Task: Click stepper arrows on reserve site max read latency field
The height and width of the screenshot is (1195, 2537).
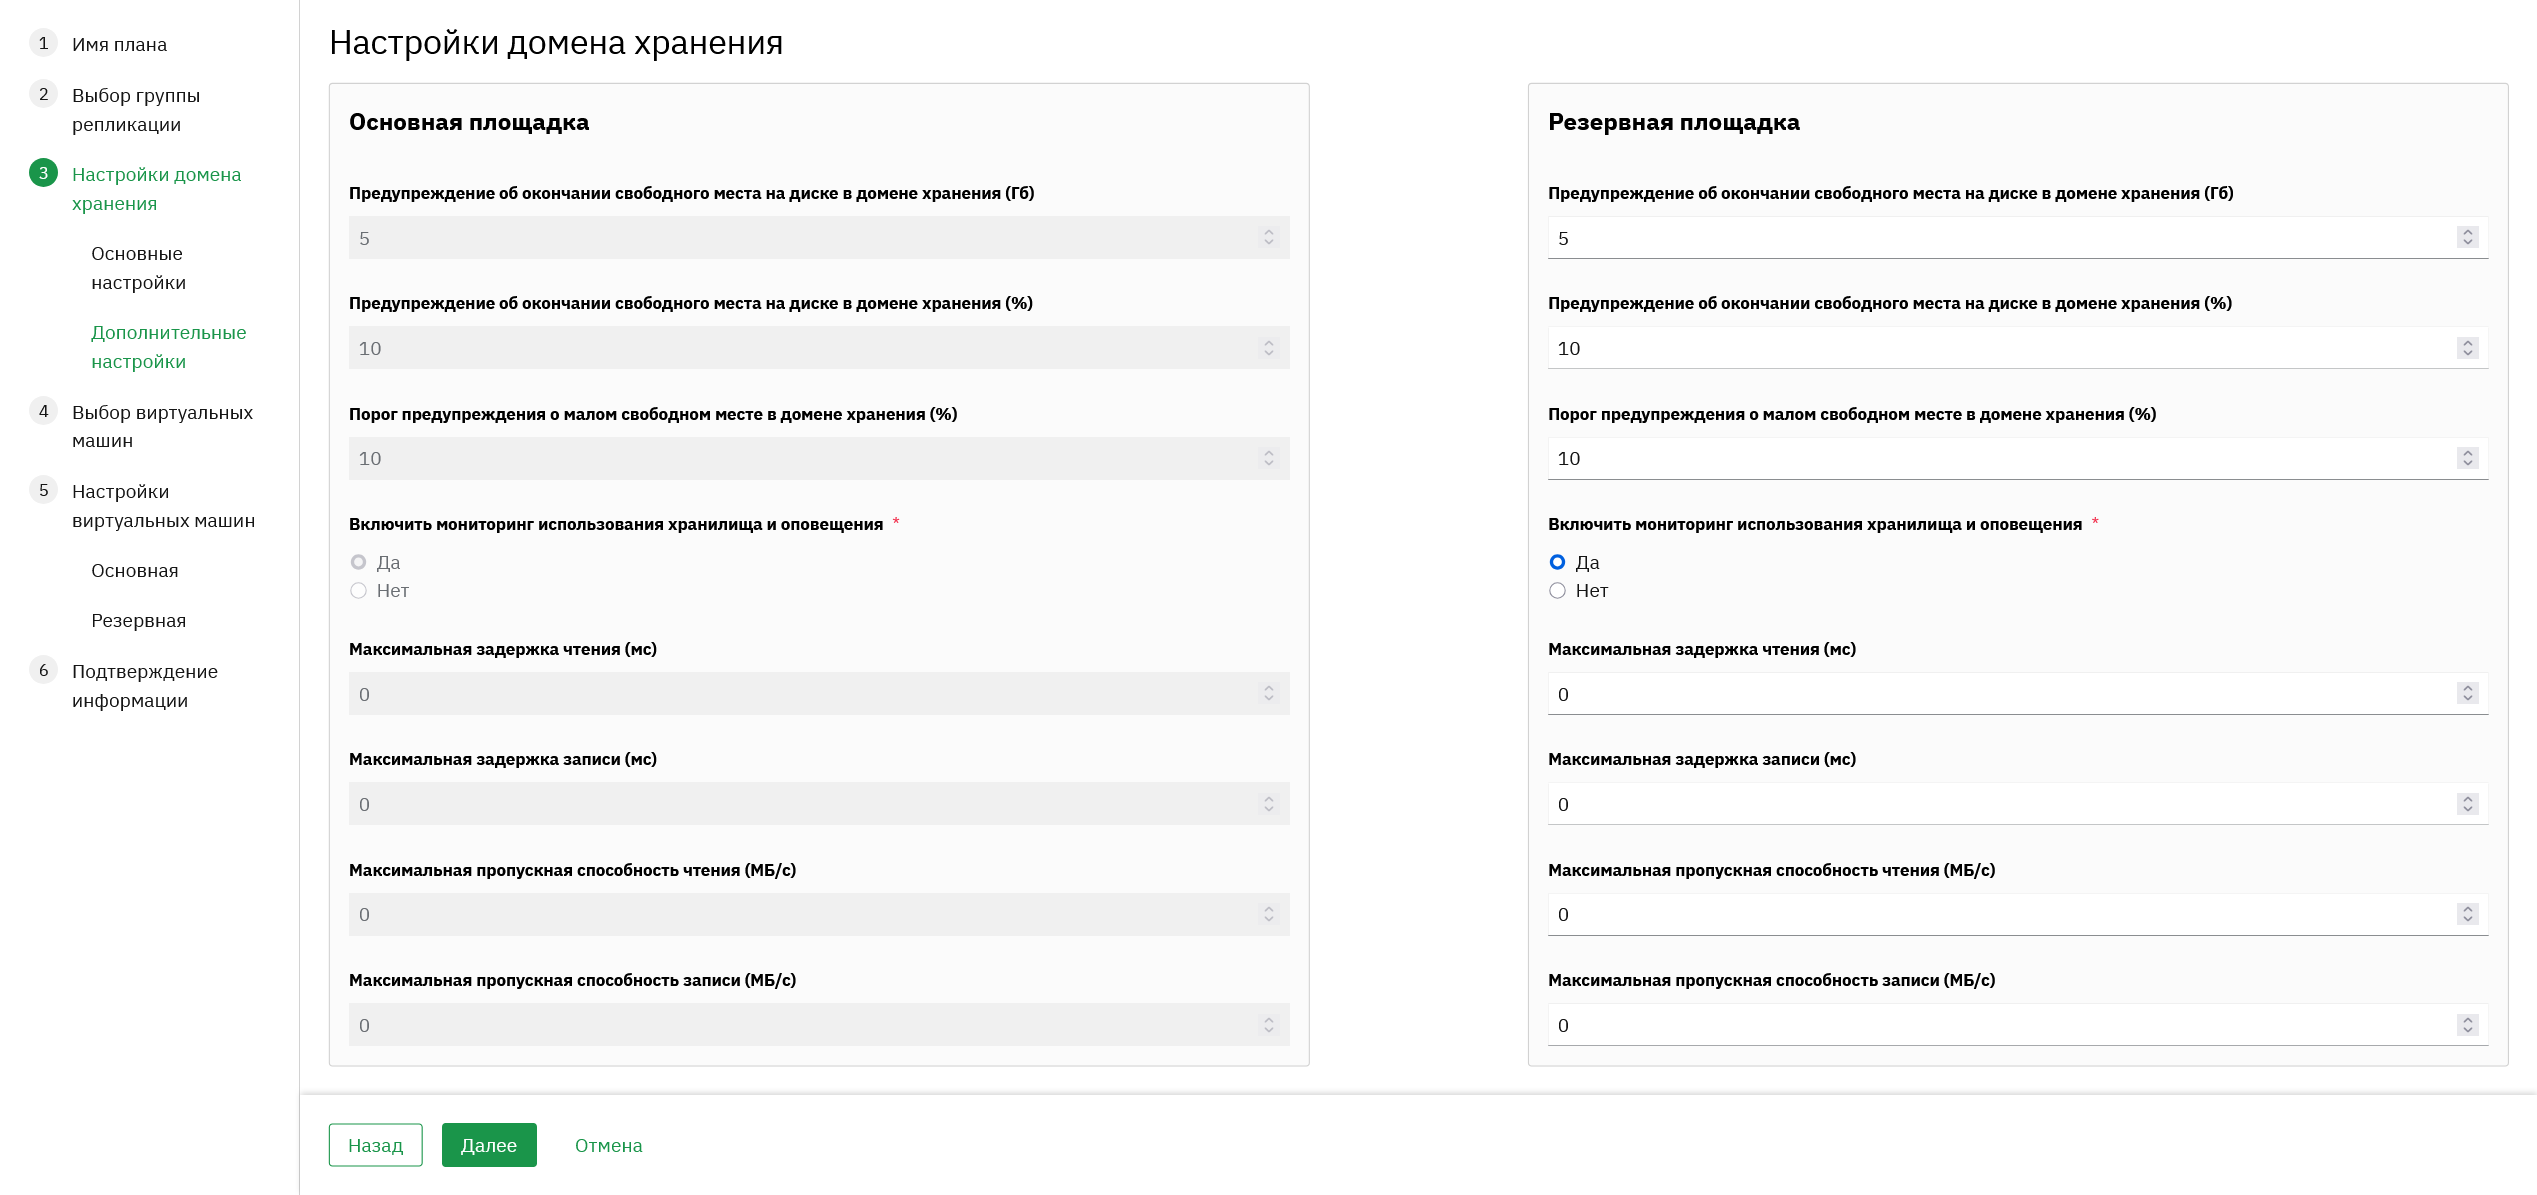Action: coord(2467,693)
